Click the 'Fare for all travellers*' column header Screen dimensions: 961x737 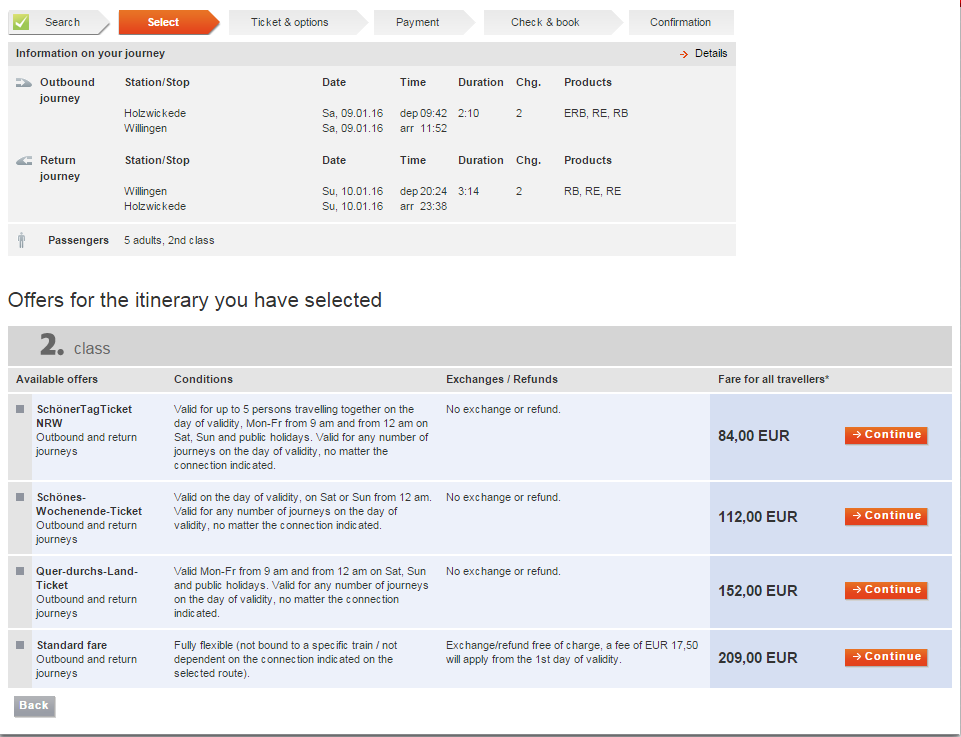[773, 379]
